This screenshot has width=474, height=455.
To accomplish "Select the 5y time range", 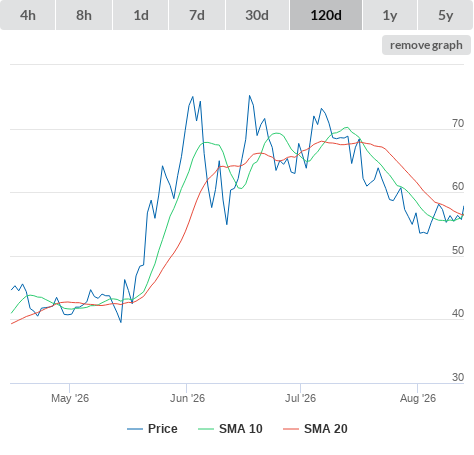I will [x=446, y=15].
